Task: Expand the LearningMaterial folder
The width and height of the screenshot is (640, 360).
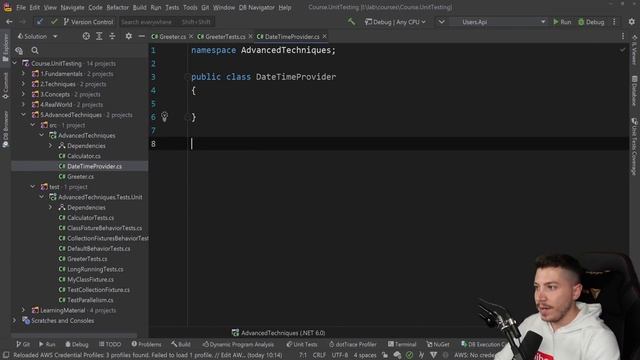Action: tap(23, 310)
